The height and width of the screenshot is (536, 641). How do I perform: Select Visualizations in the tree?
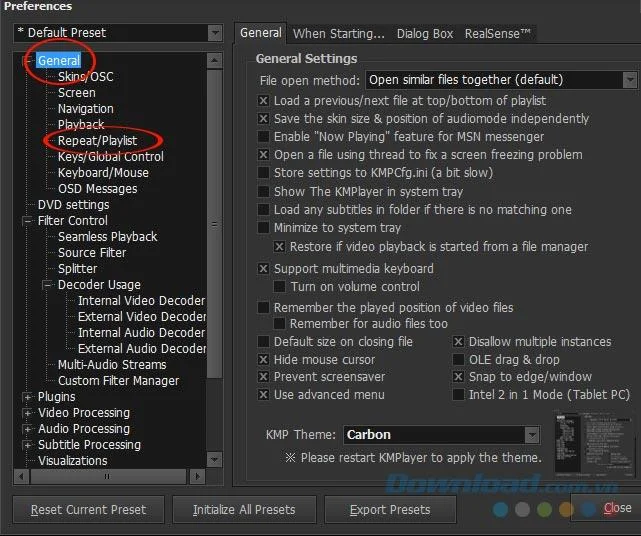point(72,461)
